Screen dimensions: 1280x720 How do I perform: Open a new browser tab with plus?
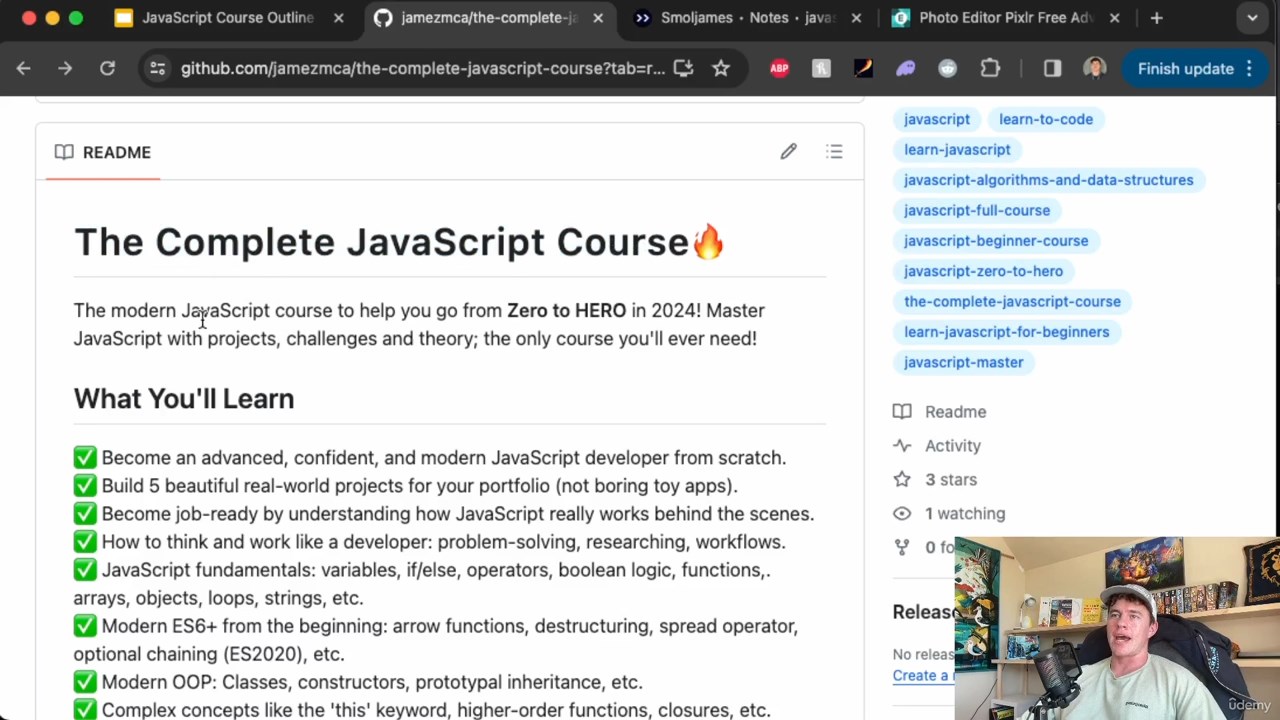1156,17
